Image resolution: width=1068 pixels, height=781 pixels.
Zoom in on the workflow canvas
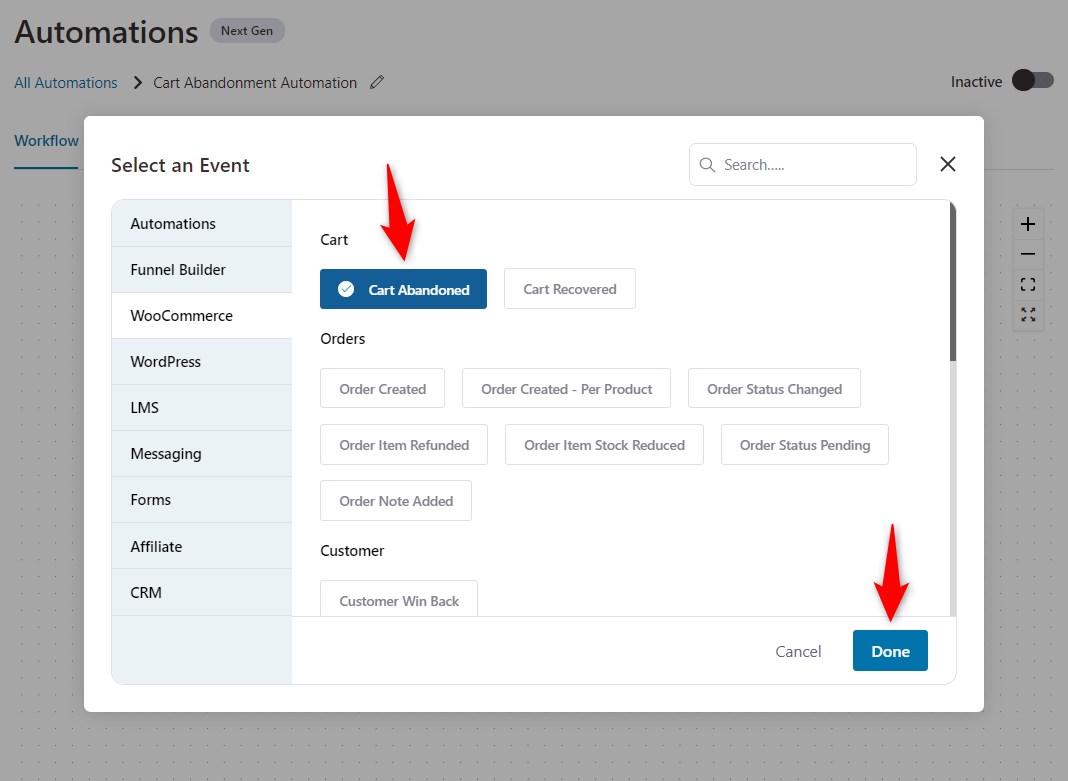coord(1028,224)
